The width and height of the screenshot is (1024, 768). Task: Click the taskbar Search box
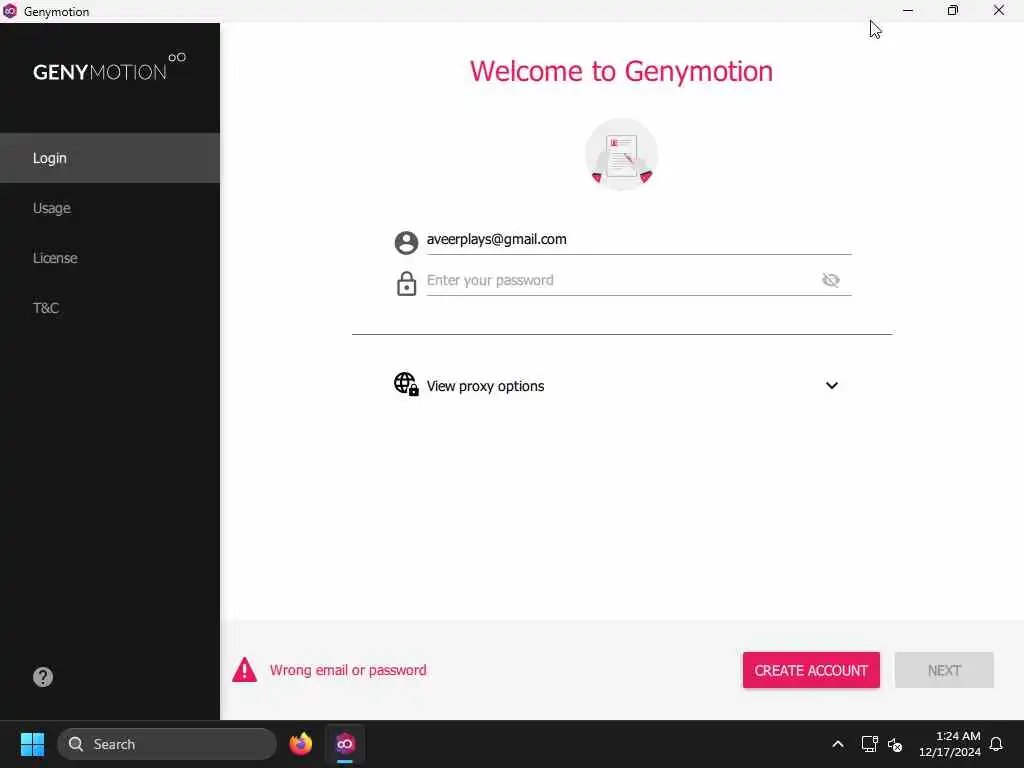[167, 744]
